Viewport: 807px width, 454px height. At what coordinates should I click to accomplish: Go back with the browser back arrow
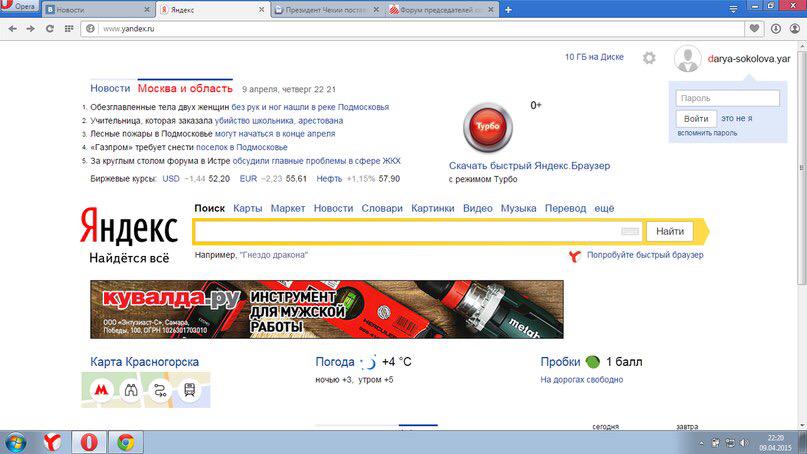pos(12,29)
